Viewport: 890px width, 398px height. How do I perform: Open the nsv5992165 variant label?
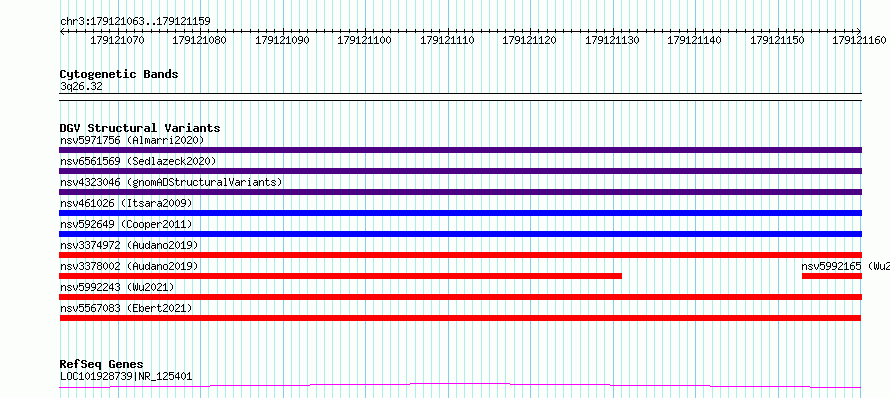click(845, 266)
